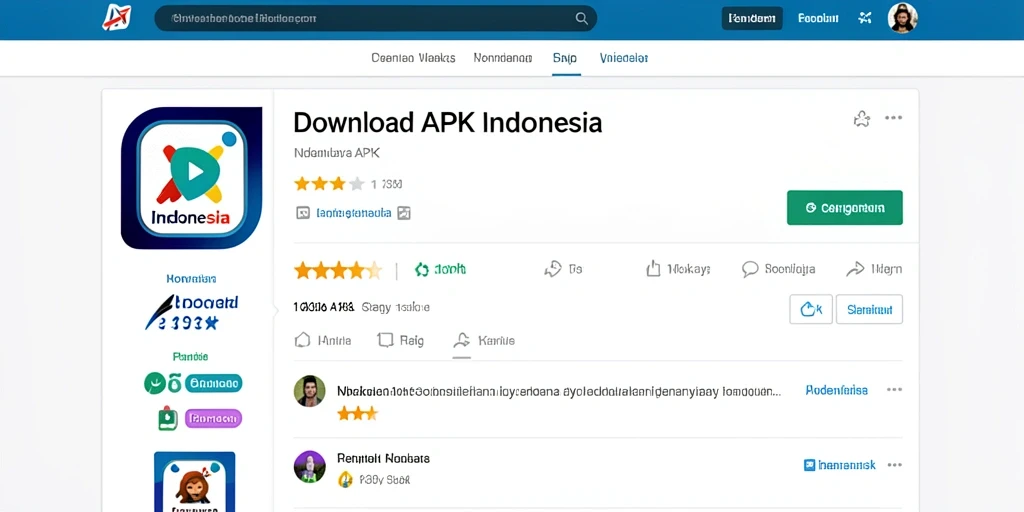Click the image icon after the blue link

(x=404, y=213)
